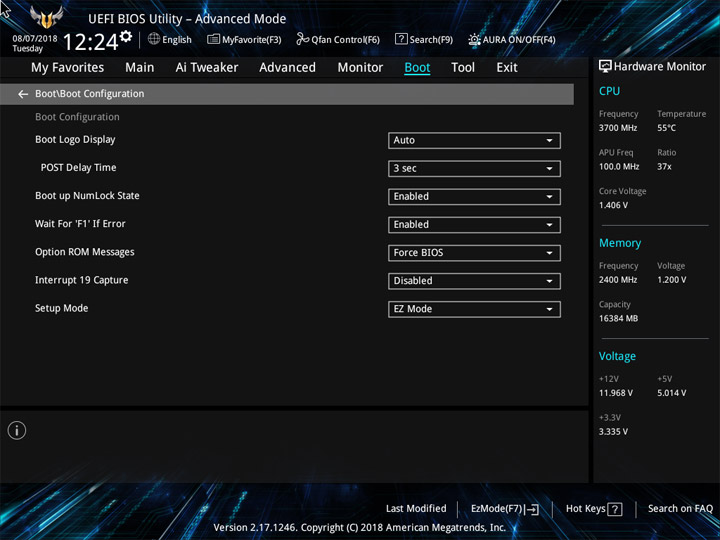The height and width of the screenshot is (540, 720).
Task: Open the Interrupt 19 Capture dropdown
Action: pos(474,281)
